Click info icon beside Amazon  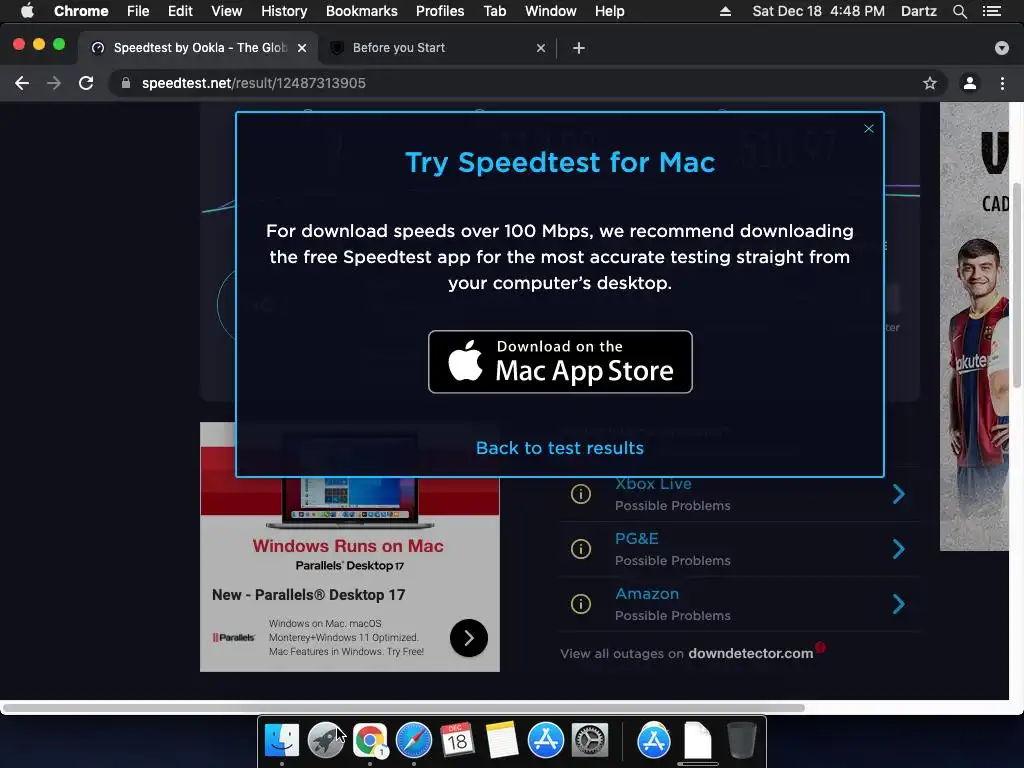581,604
